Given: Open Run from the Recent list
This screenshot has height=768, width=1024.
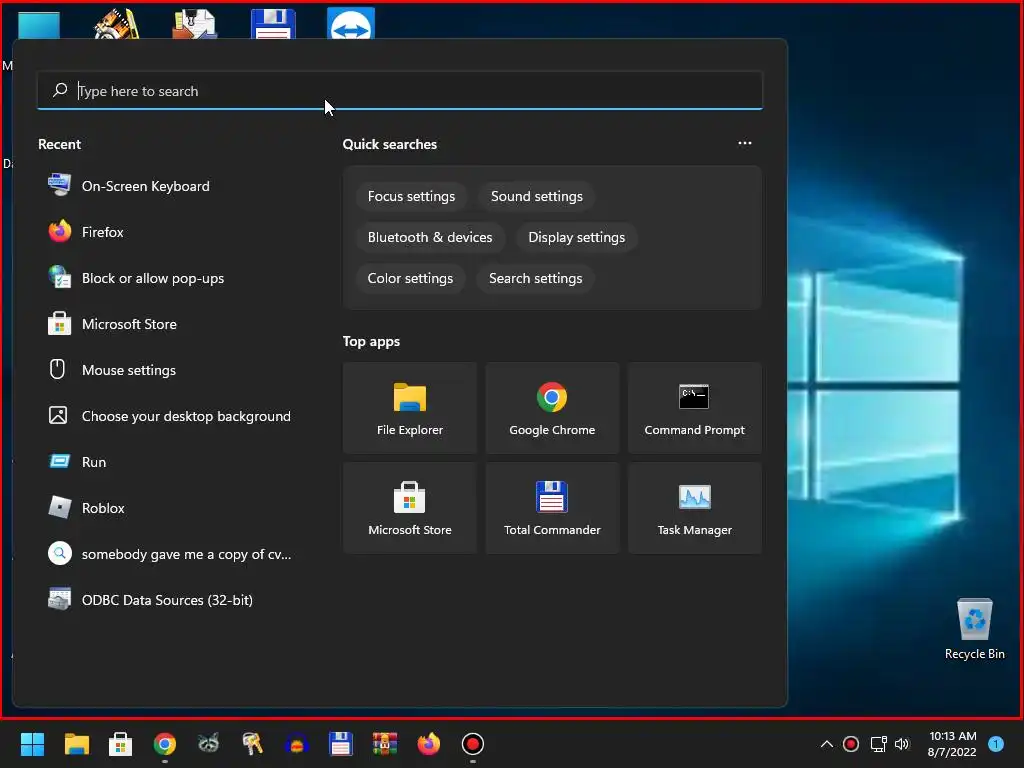Looking at the screenshot, I should pyautogui.click(x=171, y=462).
